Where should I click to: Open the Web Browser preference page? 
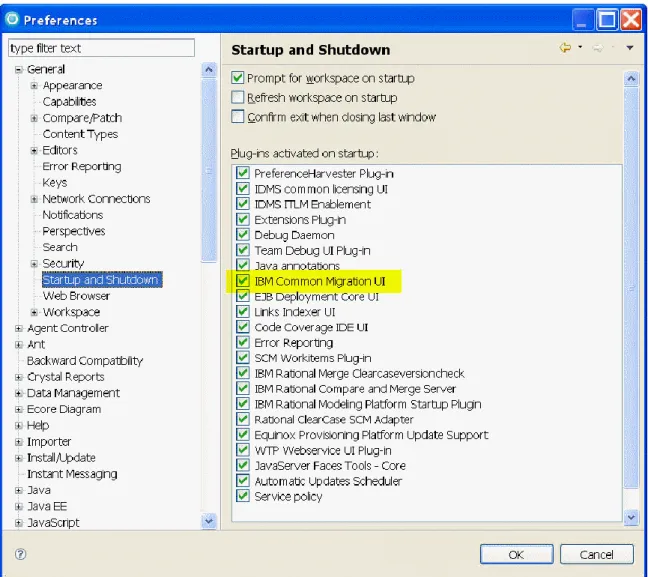[76, 296]
